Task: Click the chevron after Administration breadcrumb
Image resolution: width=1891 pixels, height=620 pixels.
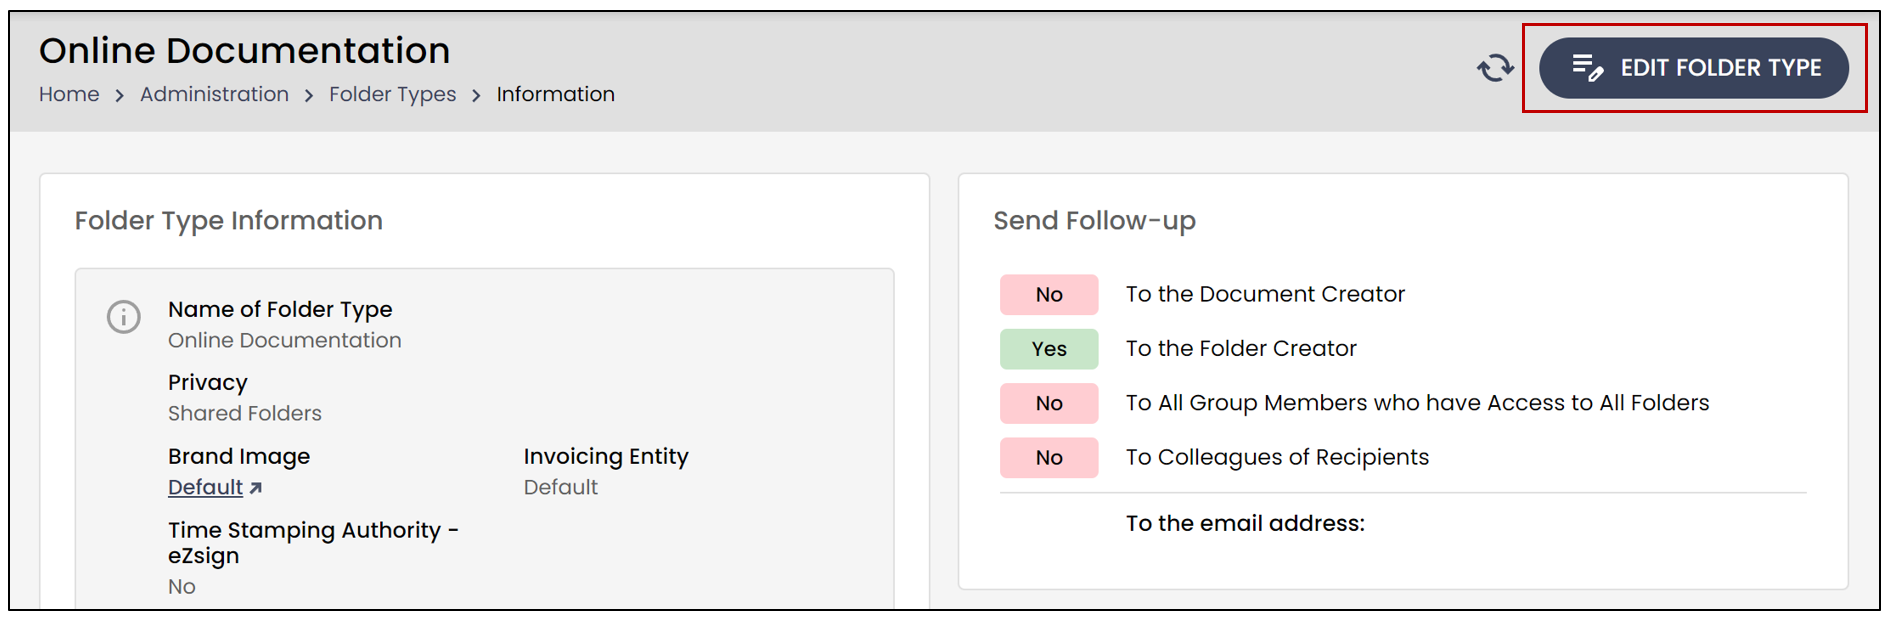Action: click(x=309, y=95)
